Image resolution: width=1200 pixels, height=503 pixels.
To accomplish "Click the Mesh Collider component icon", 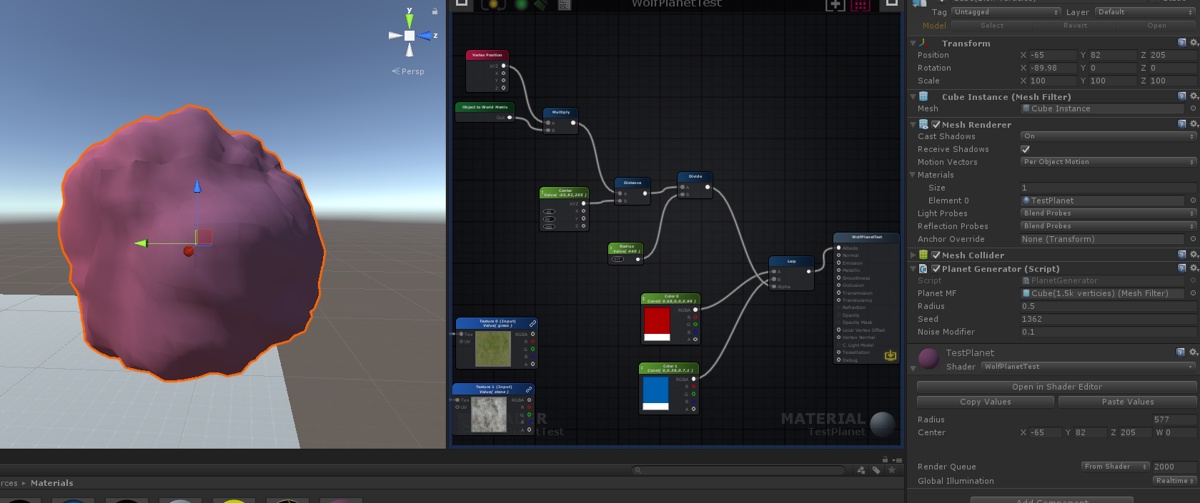I will (923, 255).
